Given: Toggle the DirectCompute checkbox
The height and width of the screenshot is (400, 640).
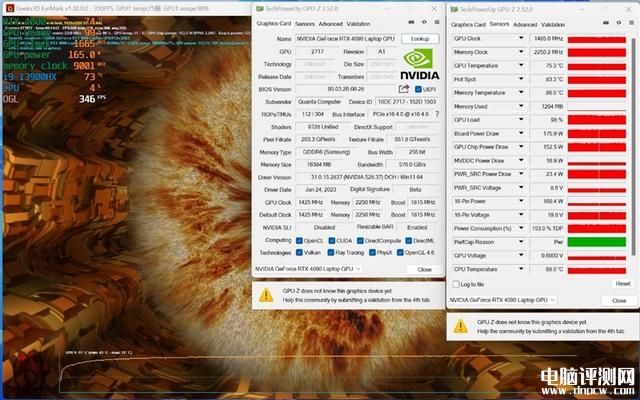Looking at the screenshot, I should (x=360, y=240).
